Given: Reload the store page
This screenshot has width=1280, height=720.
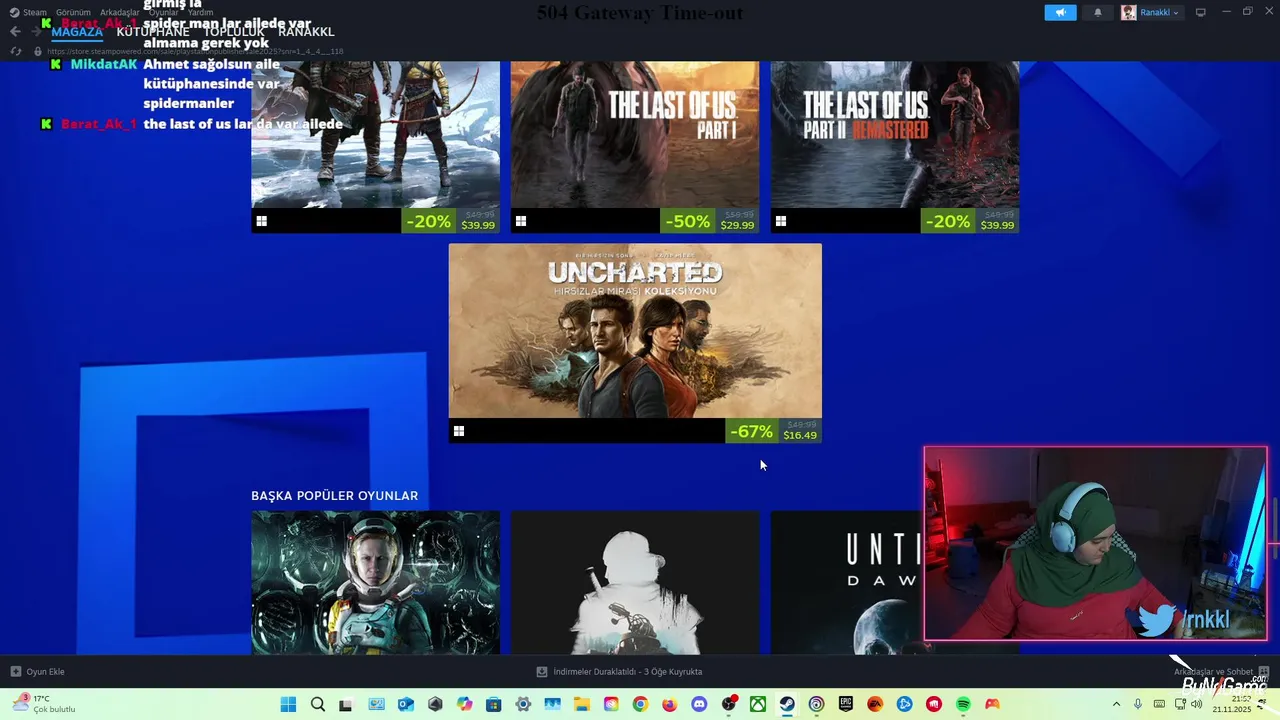Looking at the screenshot, I should [x=15, y=51].
